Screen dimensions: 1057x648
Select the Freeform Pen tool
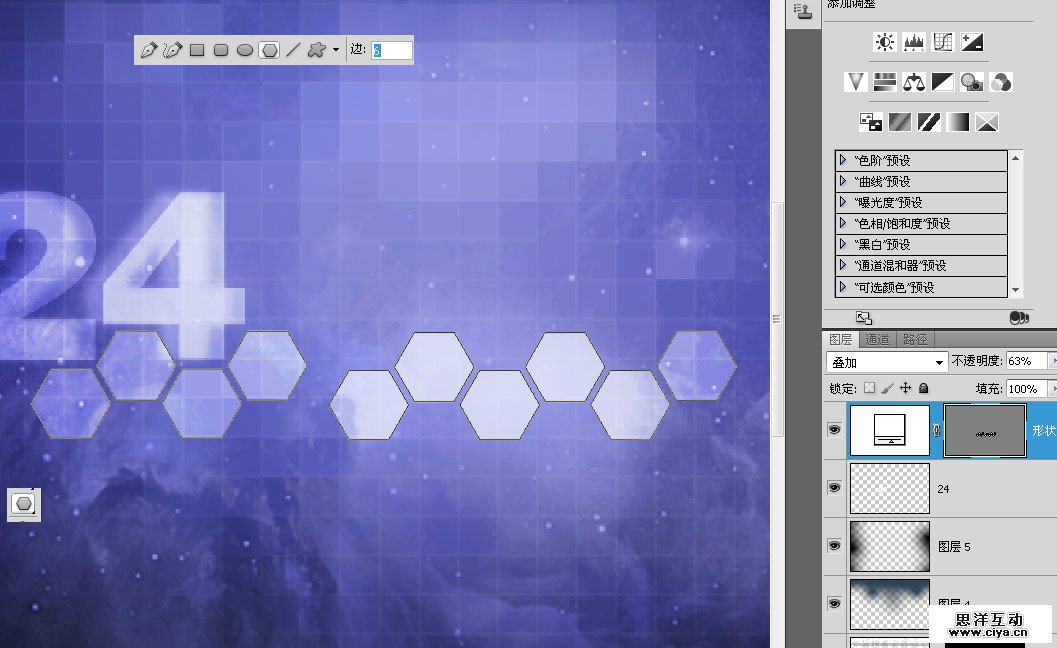point(172,50)
